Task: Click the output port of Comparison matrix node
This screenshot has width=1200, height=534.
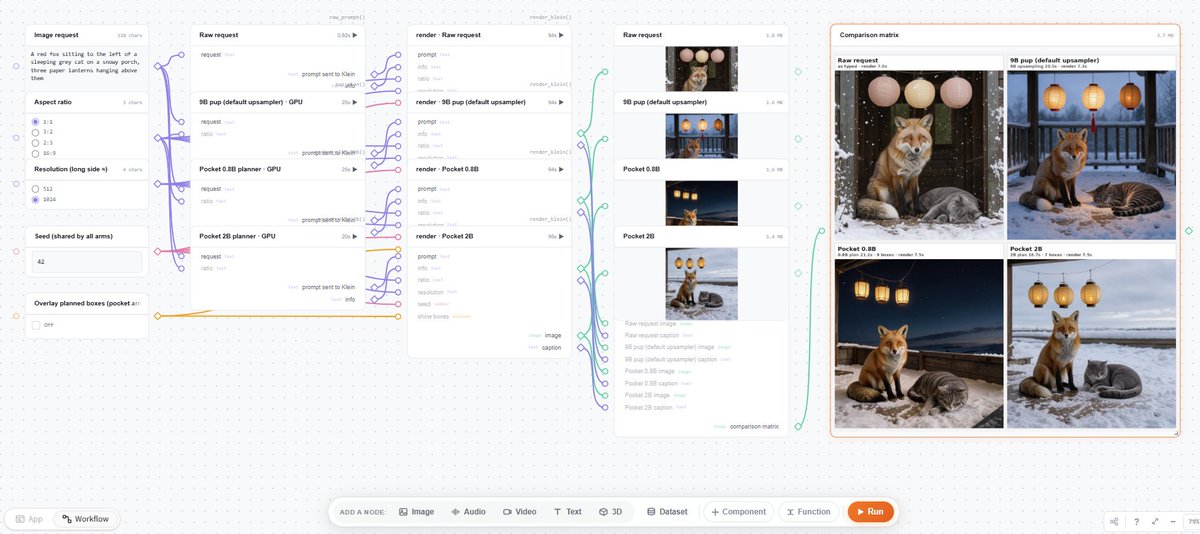Action: point(1189,231)
